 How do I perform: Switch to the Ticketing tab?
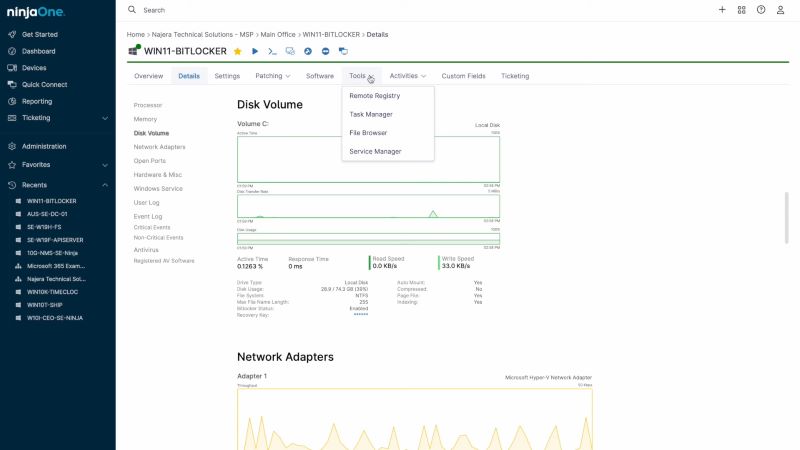point(515,76)
